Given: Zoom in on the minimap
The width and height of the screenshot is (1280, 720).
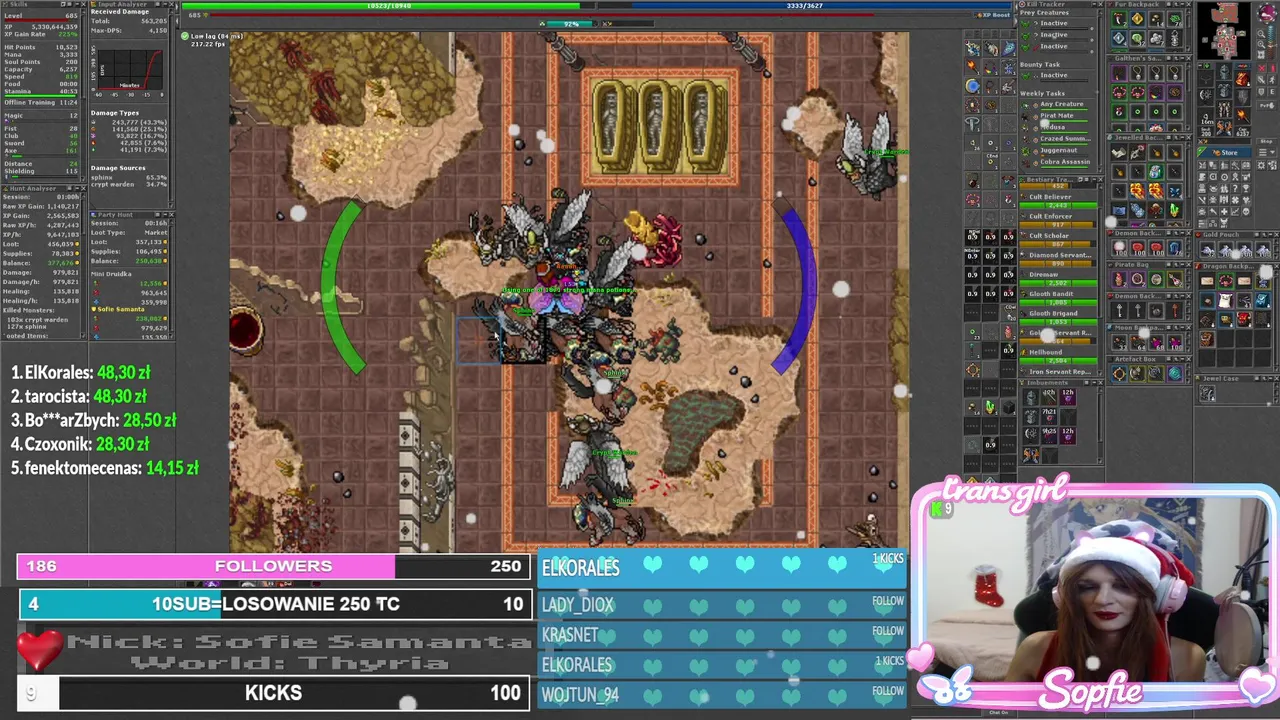Looking at the screenshot, I should point(1261,44).
